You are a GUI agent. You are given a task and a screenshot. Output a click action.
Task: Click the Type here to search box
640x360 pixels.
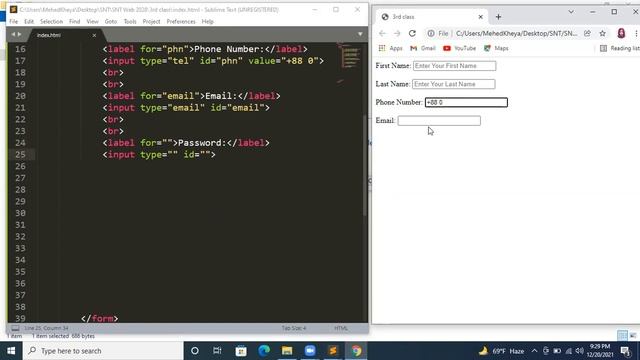103,351
